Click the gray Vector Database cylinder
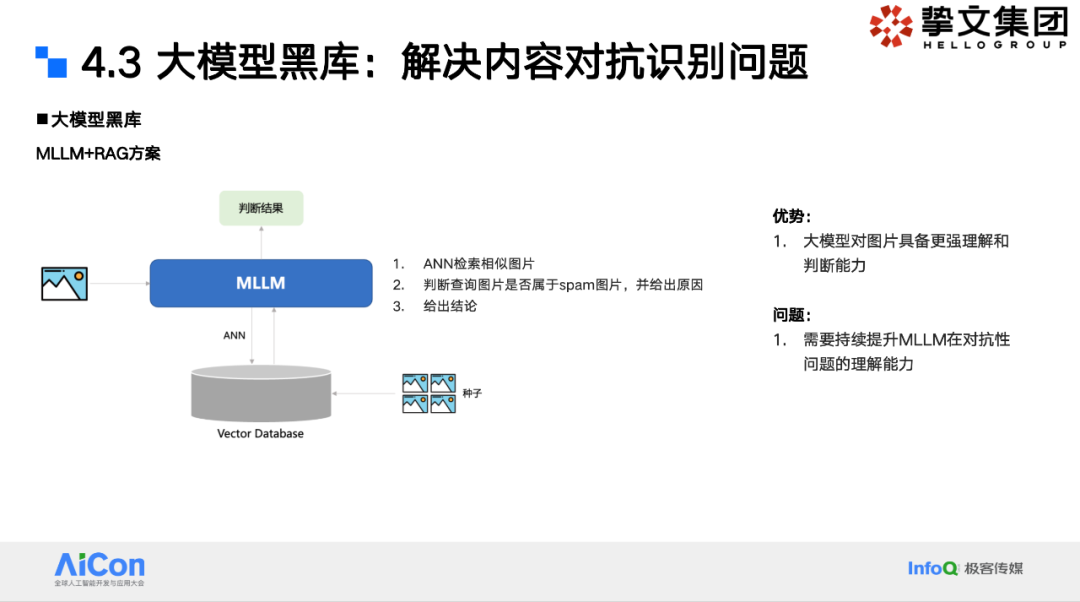Screen dimensions: 1080x602 point(261,393)
